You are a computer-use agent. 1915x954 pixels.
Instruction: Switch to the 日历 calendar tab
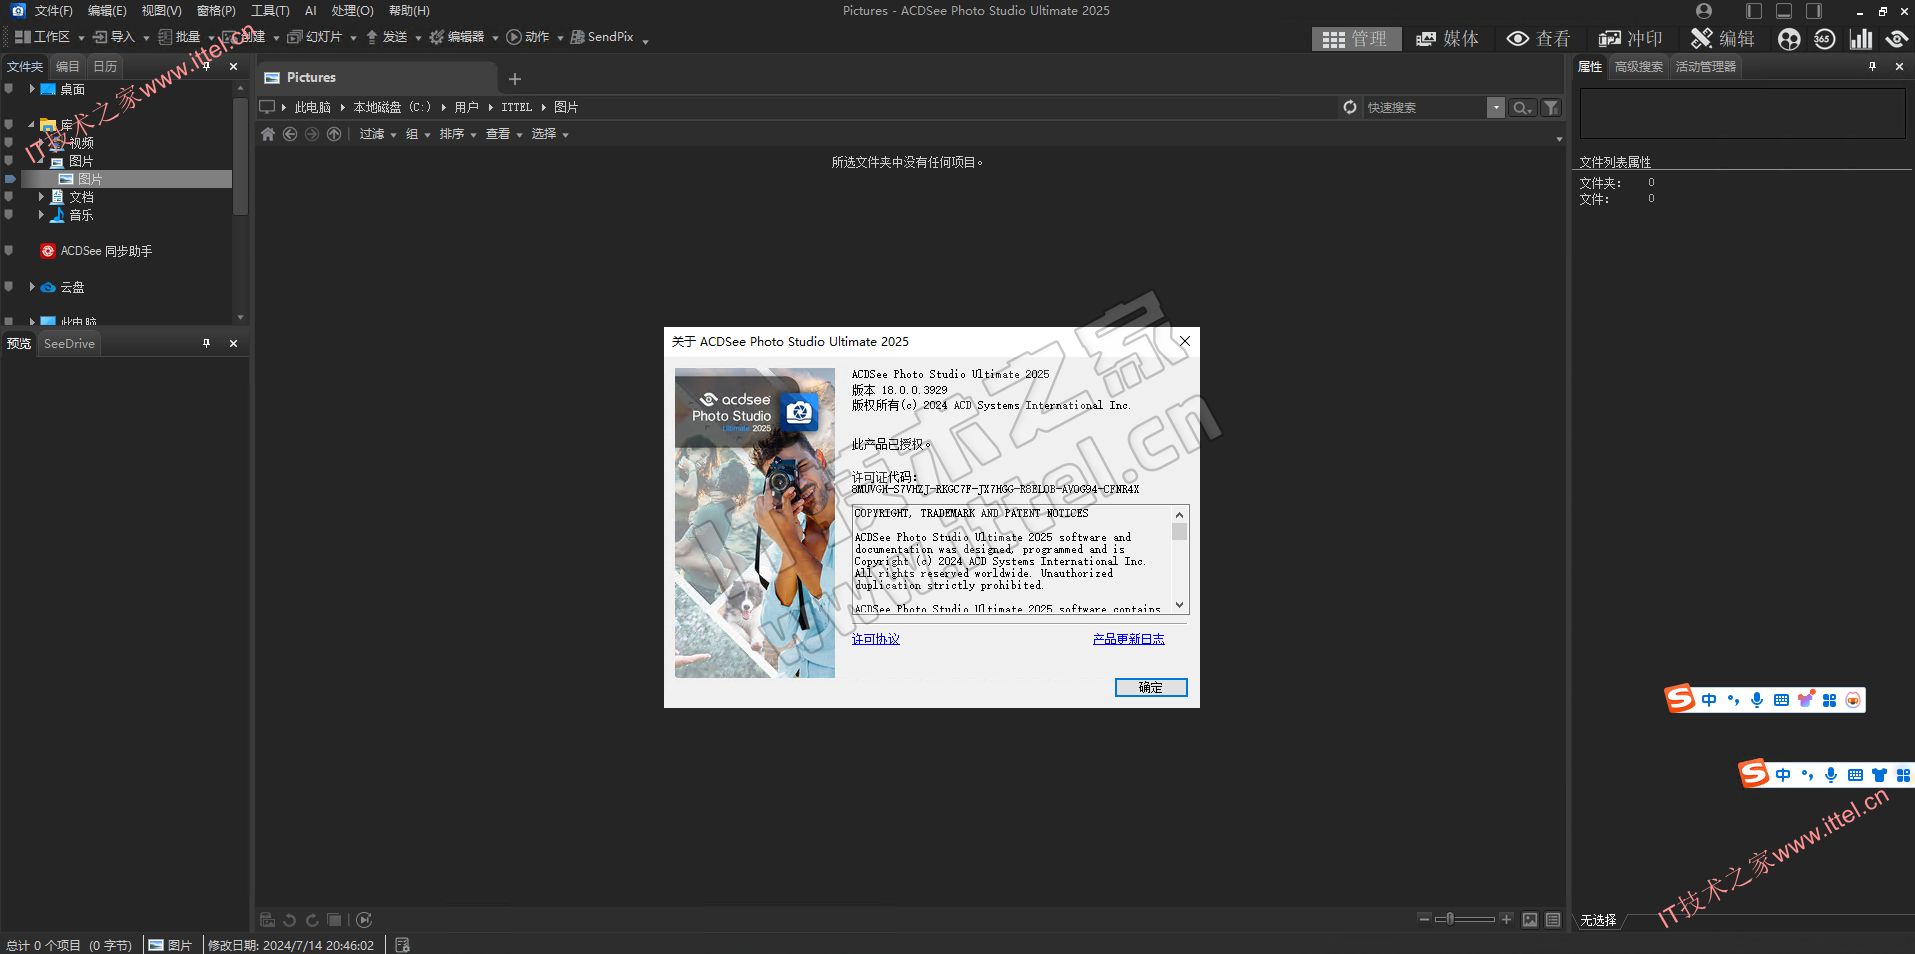coord(105,66)
